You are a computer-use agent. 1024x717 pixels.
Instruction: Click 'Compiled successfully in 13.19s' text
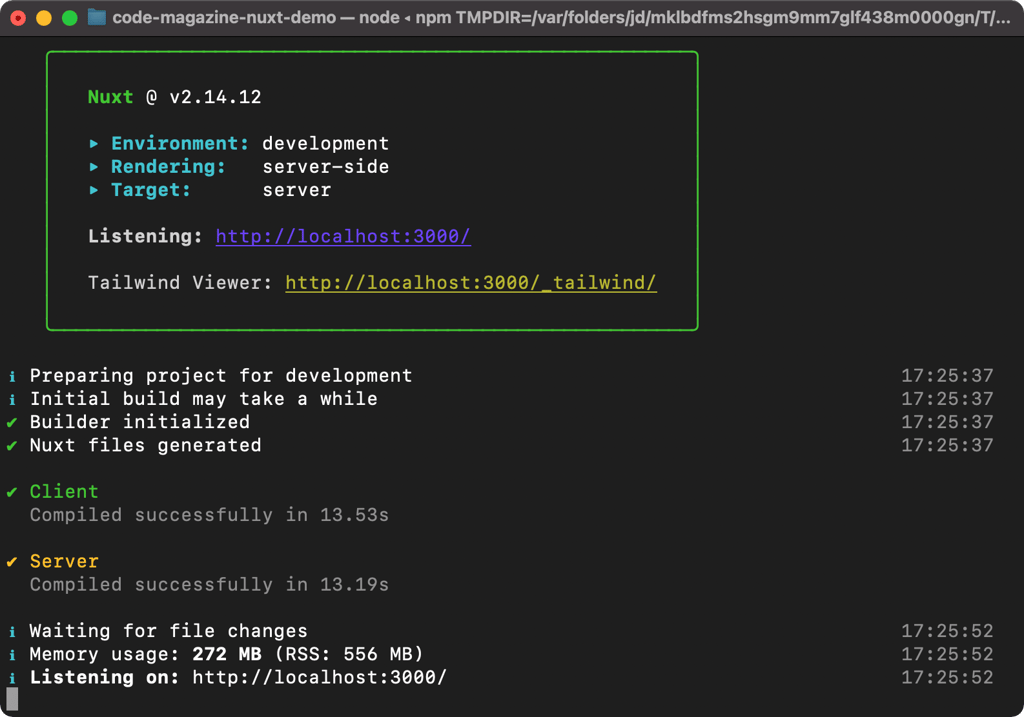point(209,584)
